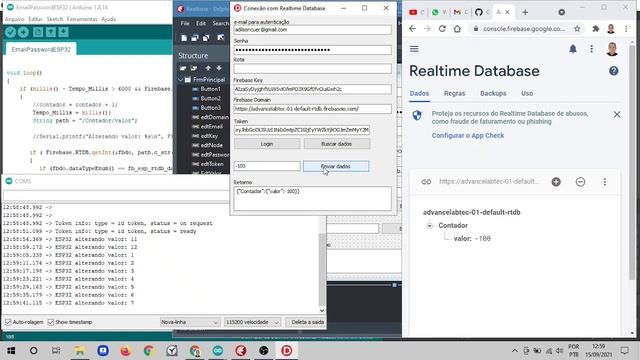
Task: Open 115200 velocidade baud rate dropdown
Action: [252, 322]
